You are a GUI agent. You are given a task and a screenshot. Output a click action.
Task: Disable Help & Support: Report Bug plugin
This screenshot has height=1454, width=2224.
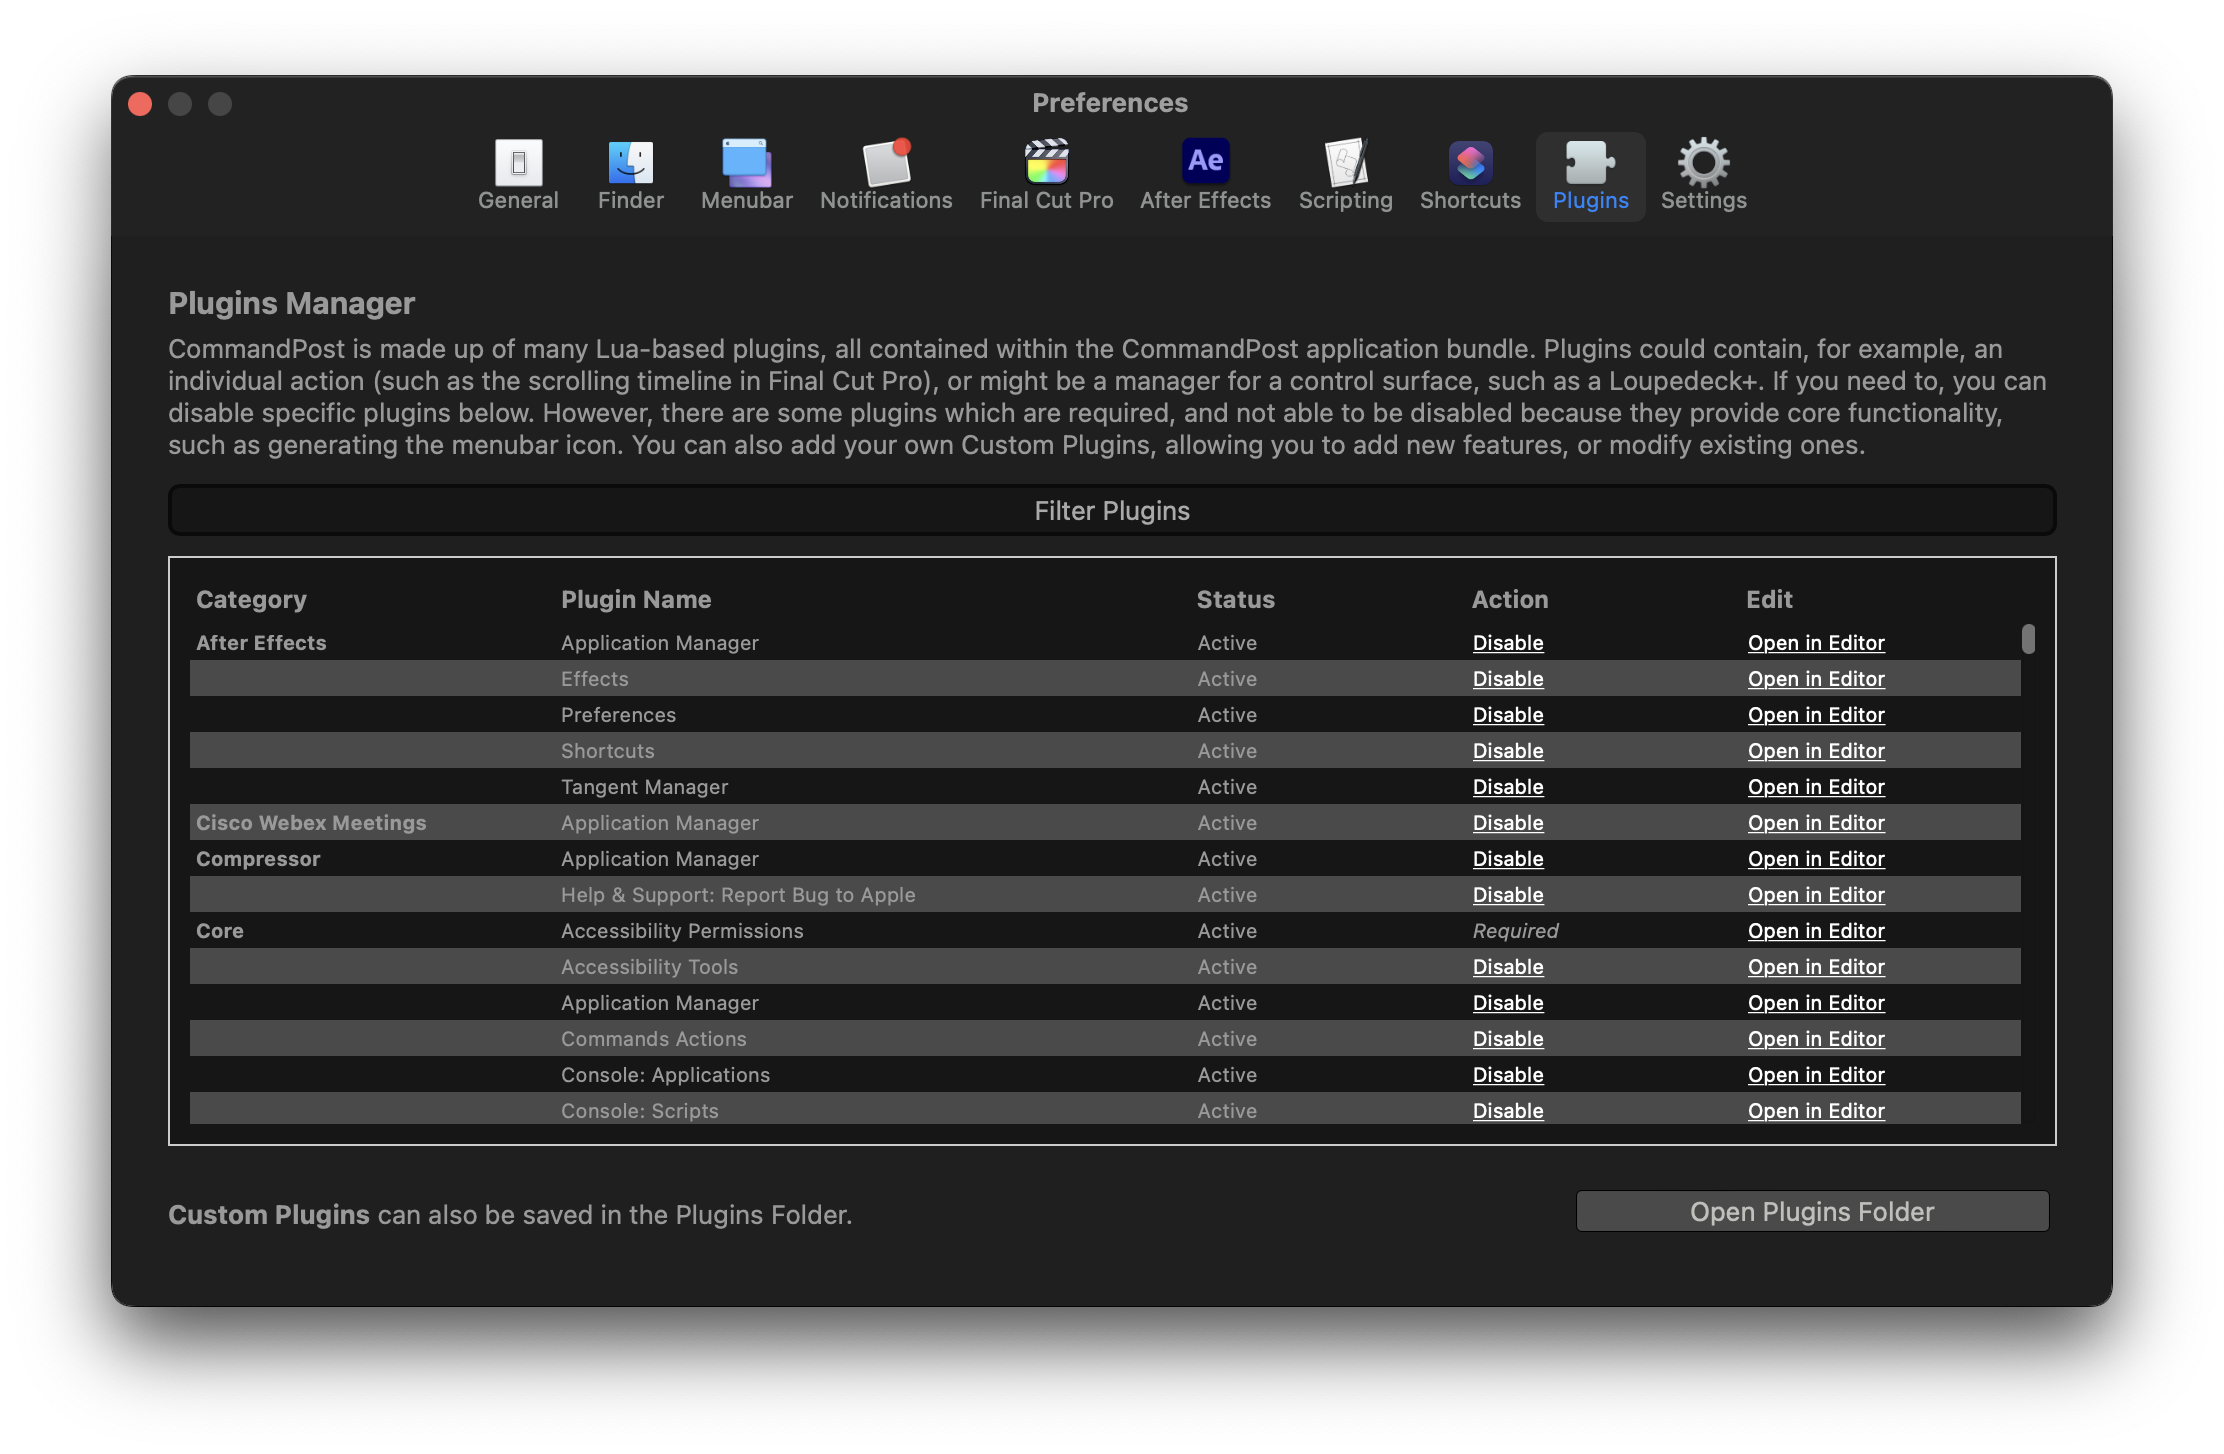1508,895
